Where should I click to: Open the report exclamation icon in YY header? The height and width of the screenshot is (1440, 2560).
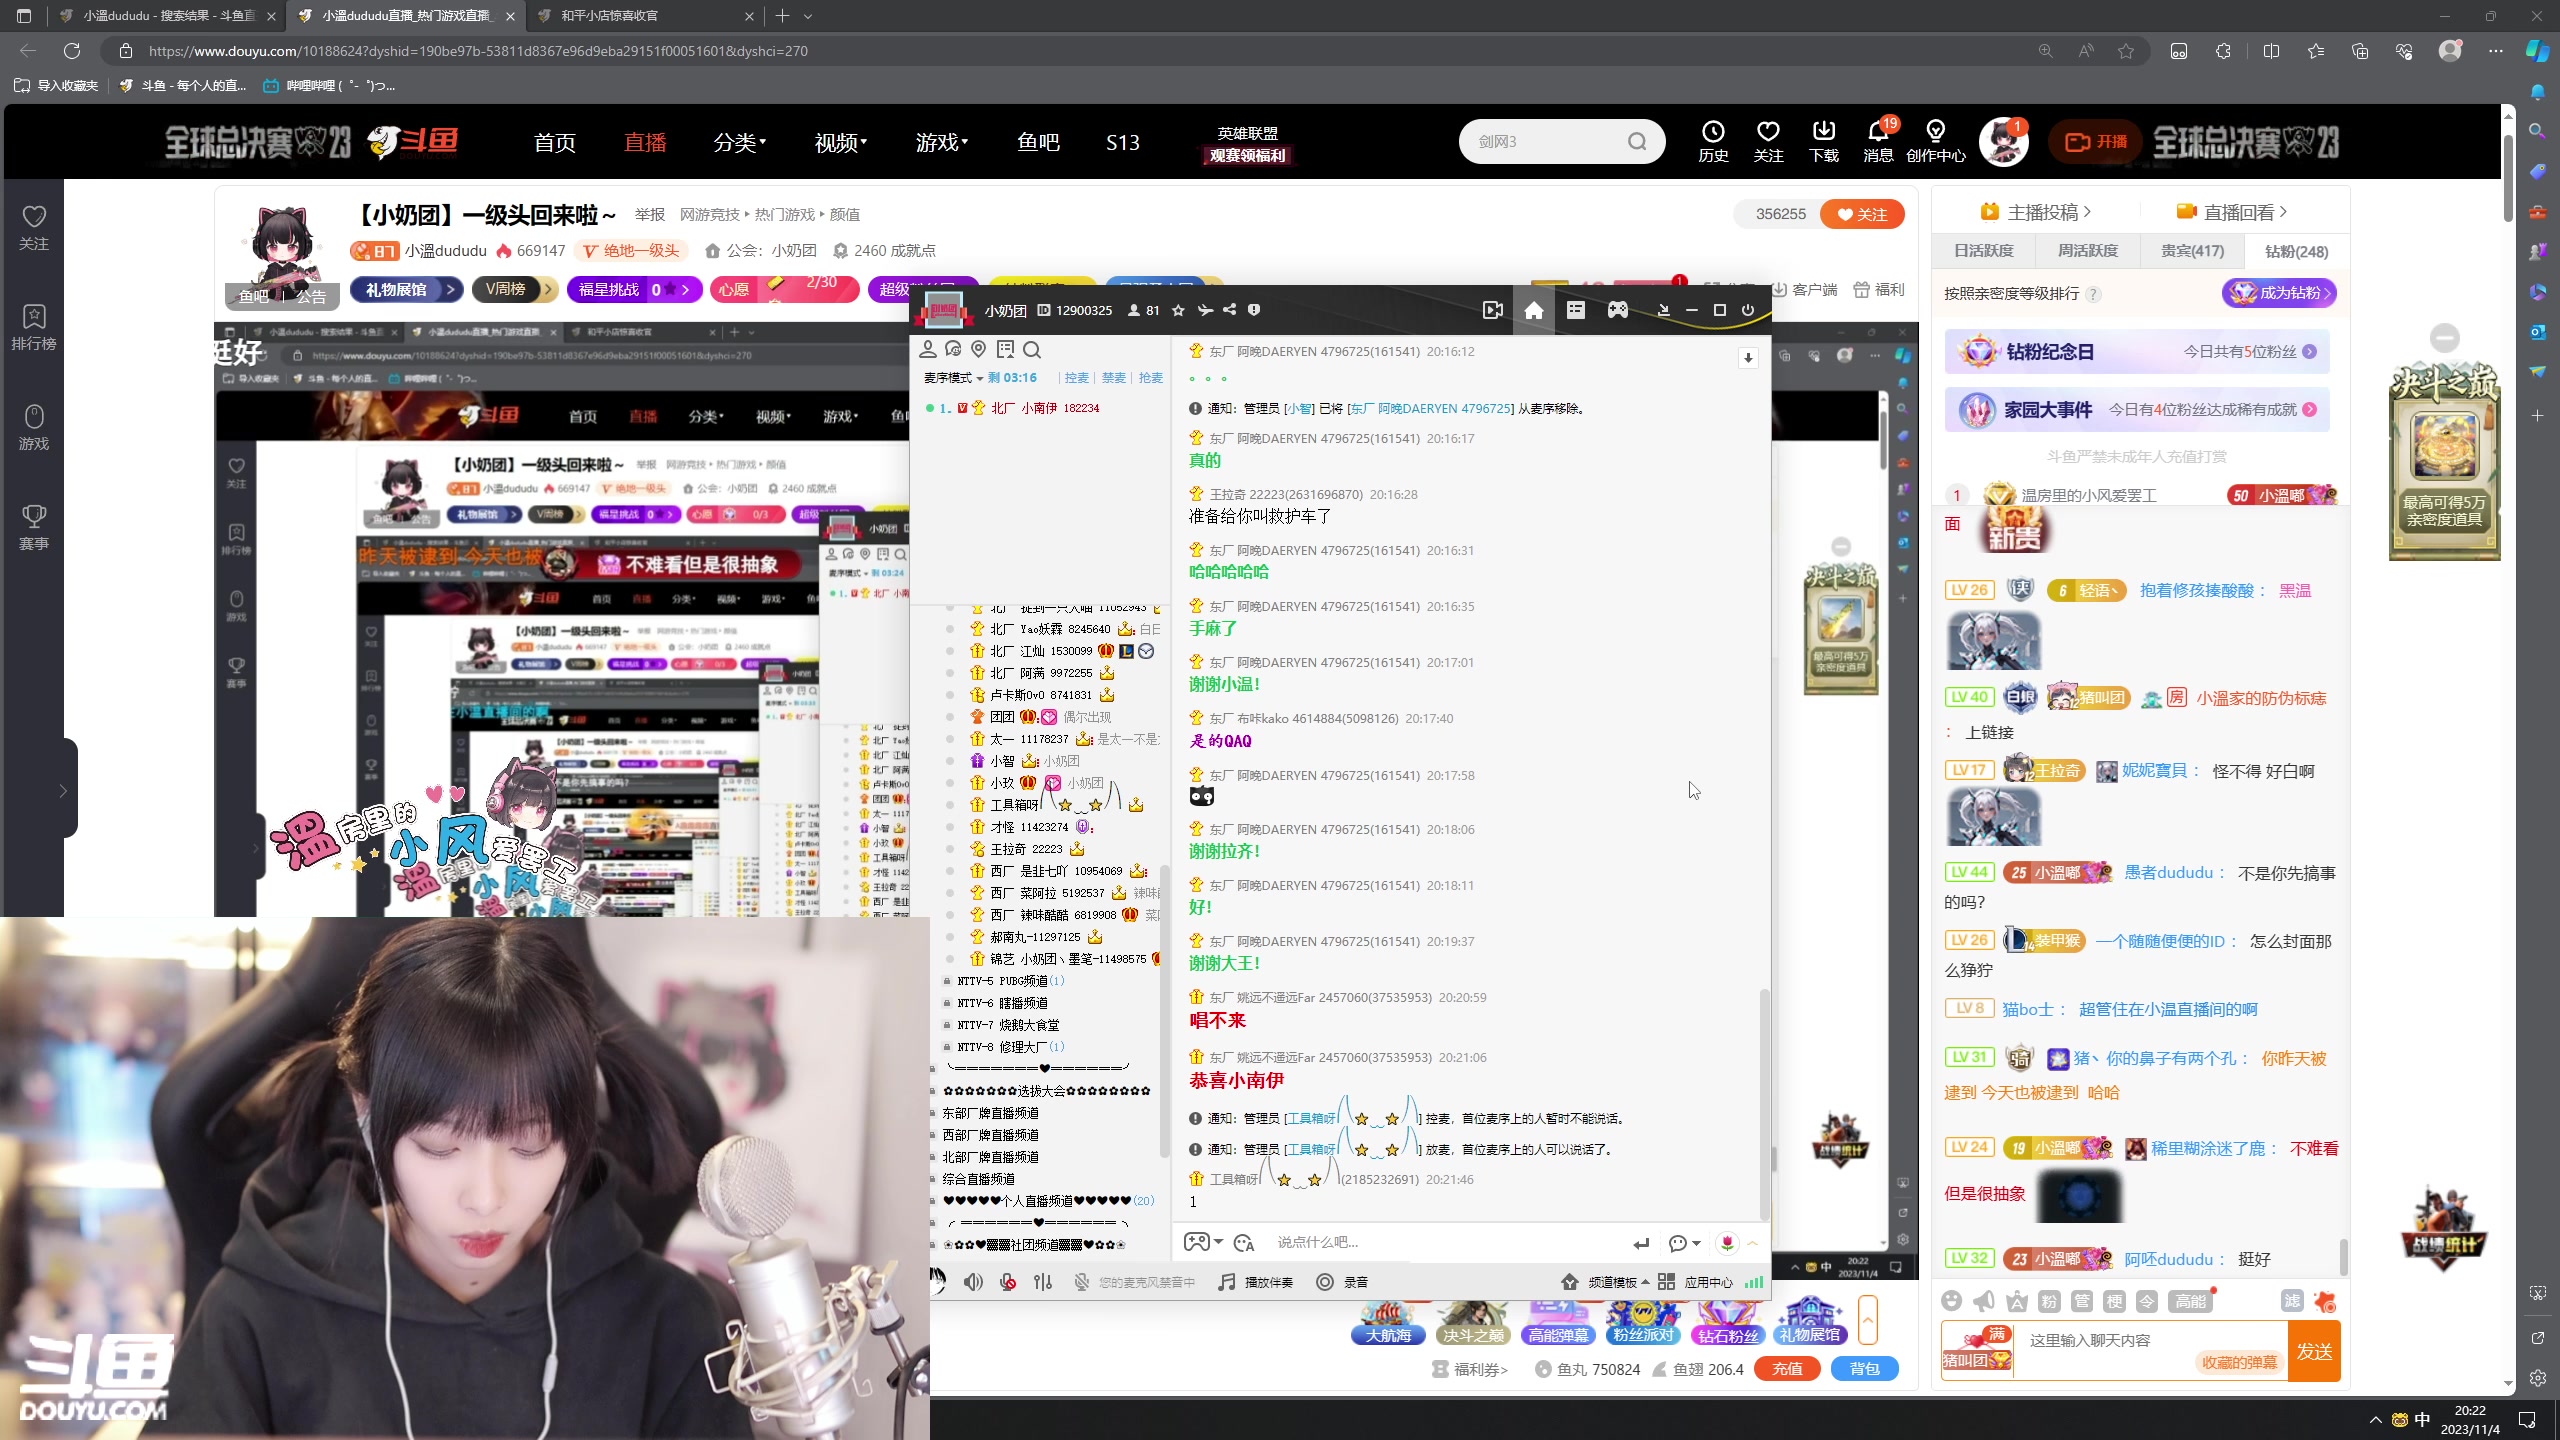pyautogui.click(x=1254, y=310)
